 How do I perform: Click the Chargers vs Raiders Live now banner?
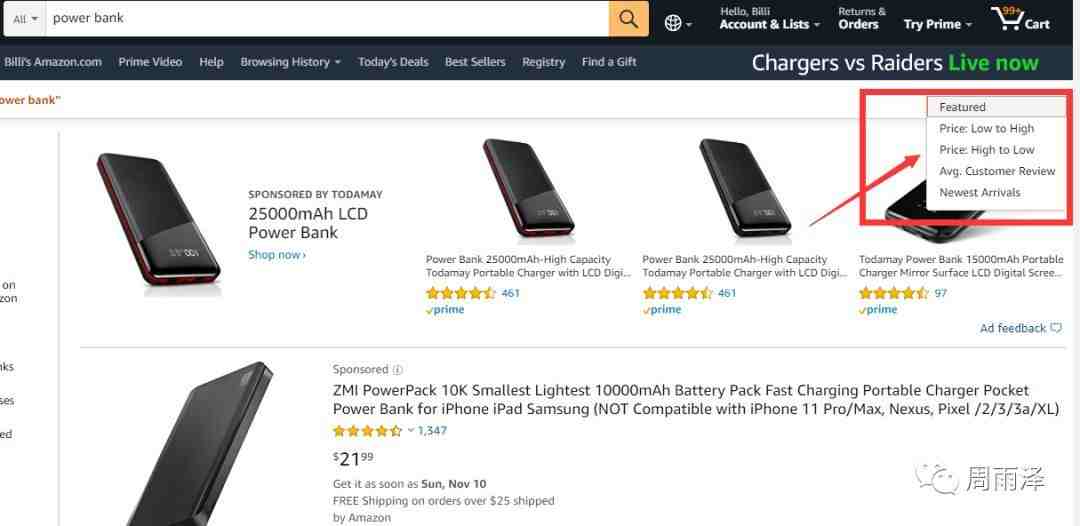(894, 63)
